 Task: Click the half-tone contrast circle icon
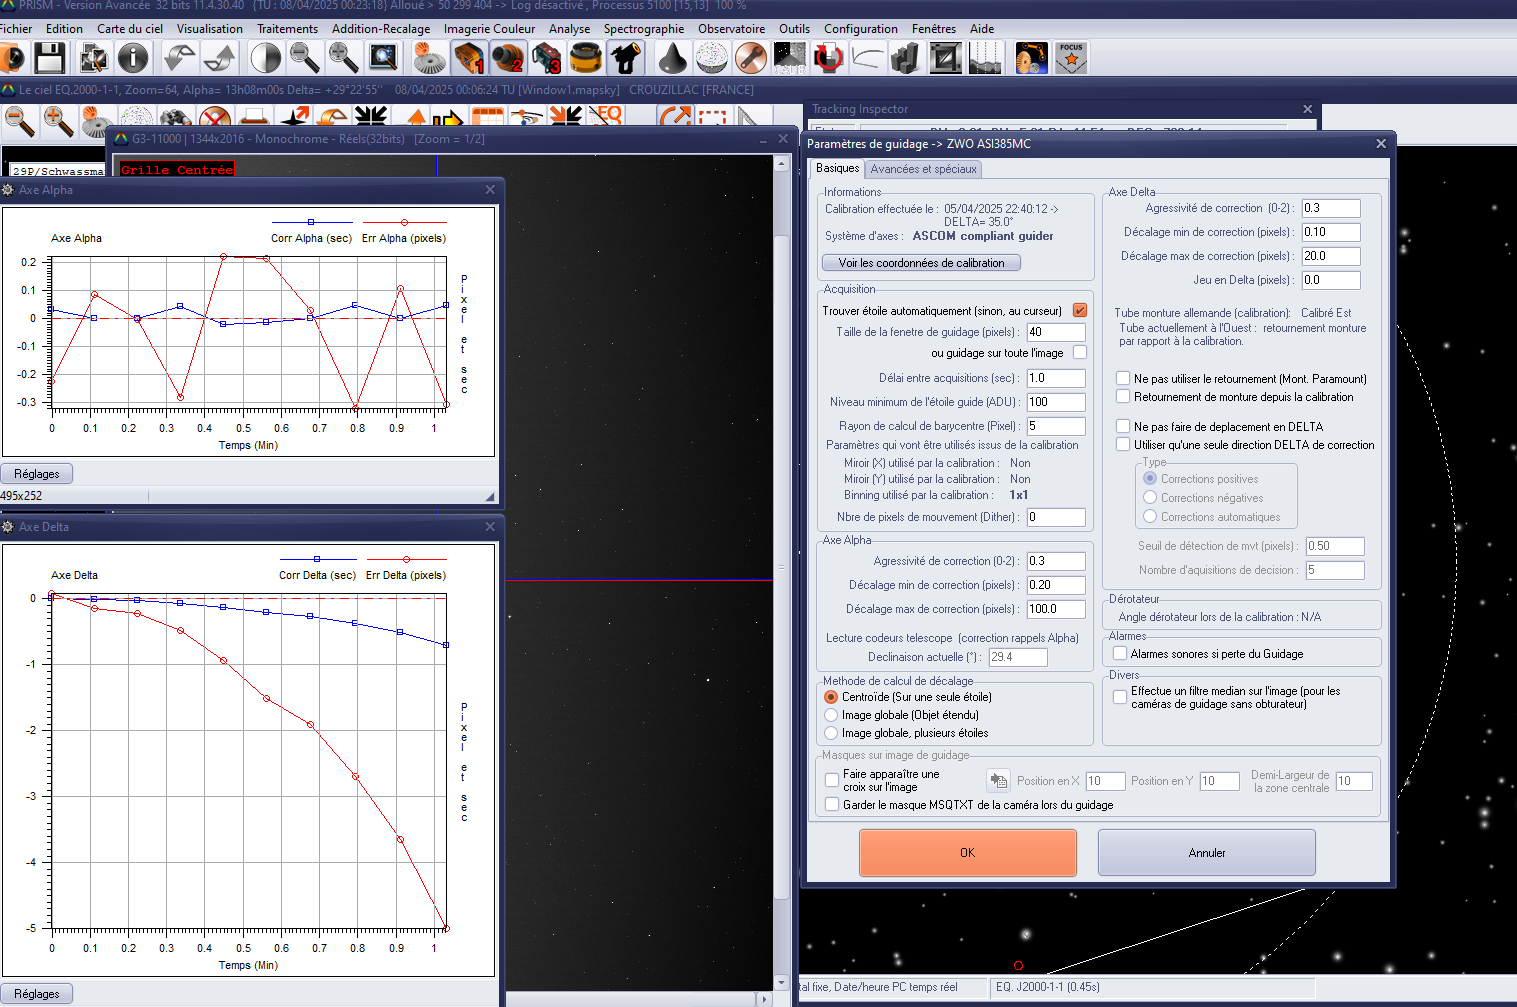[265, 59]
